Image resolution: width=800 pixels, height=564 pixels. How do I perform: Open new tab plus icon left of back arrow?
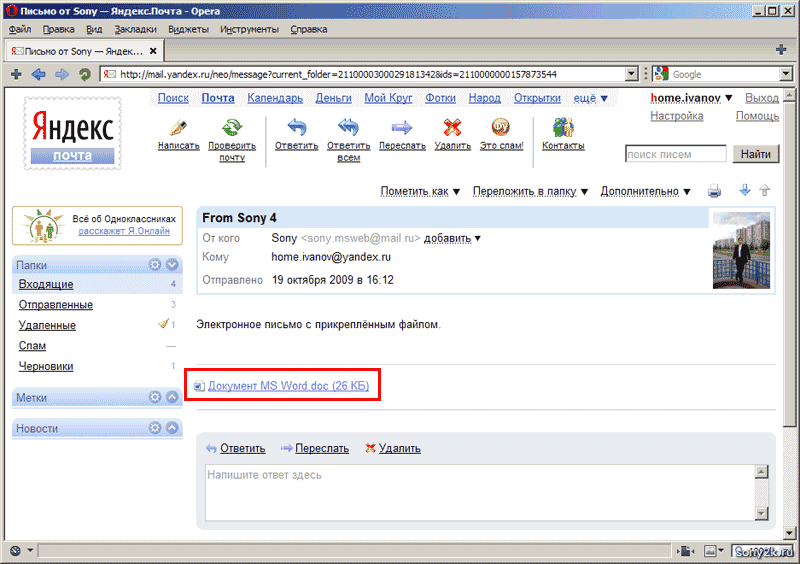tap(16, 75)
